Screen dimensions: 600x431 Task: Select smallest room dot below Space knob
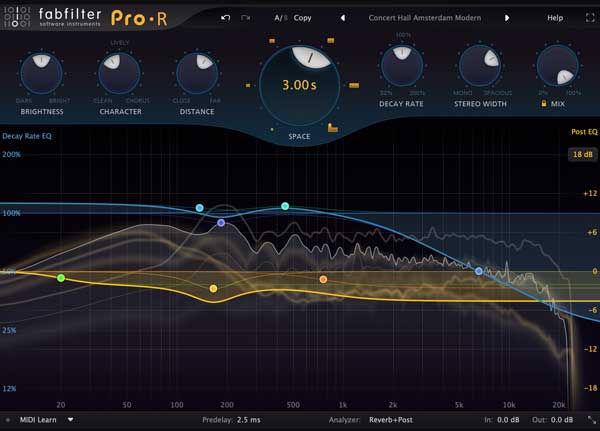pos(272,130)
